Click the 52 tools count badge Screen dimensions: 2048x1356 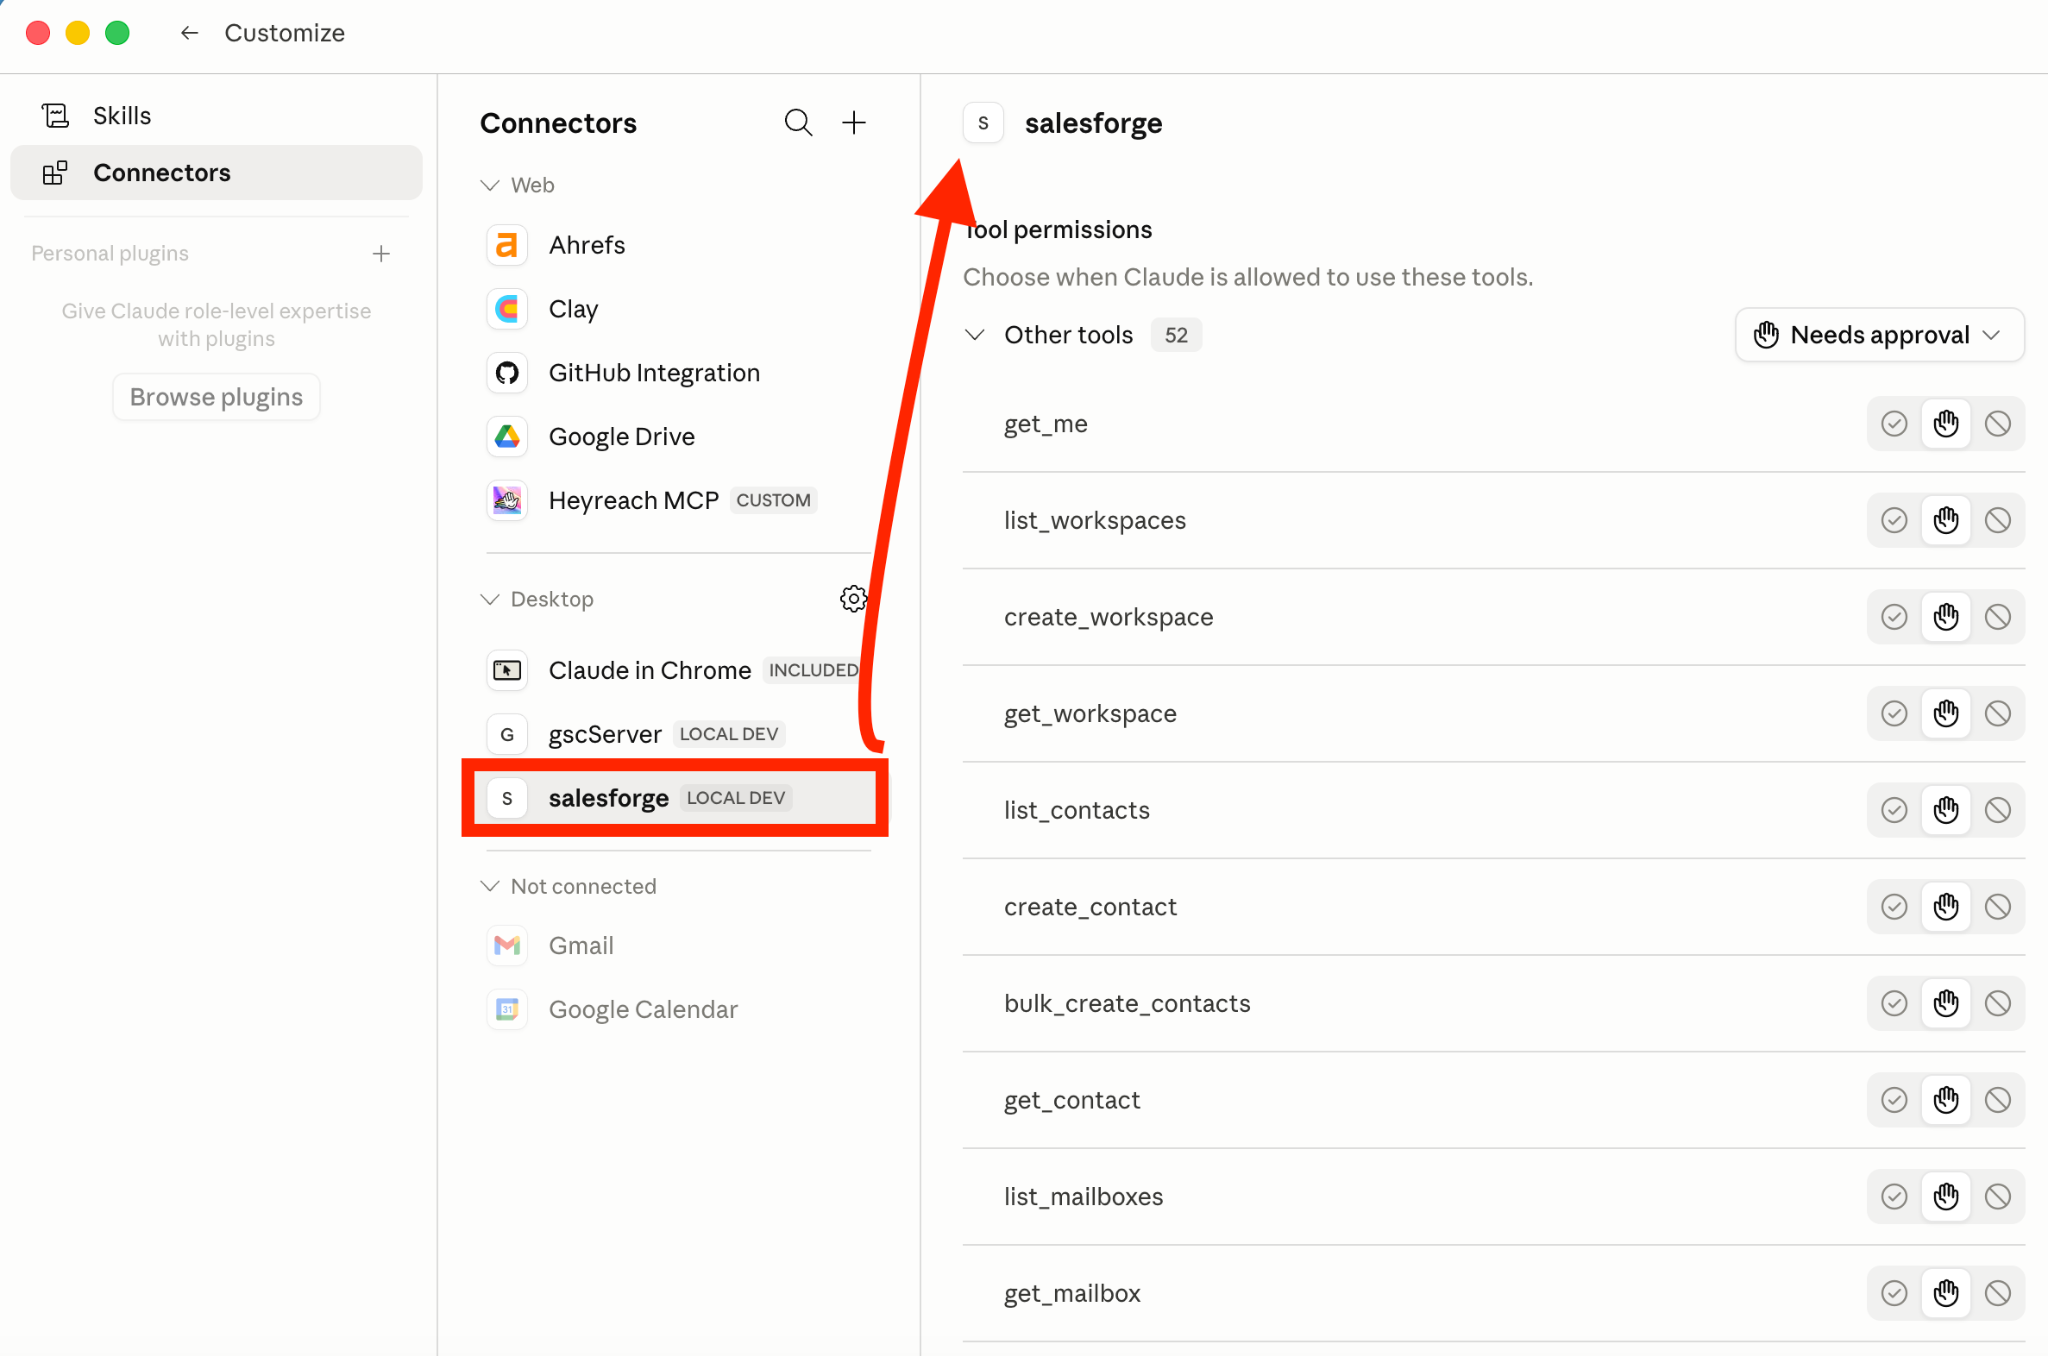(1176, 335)
